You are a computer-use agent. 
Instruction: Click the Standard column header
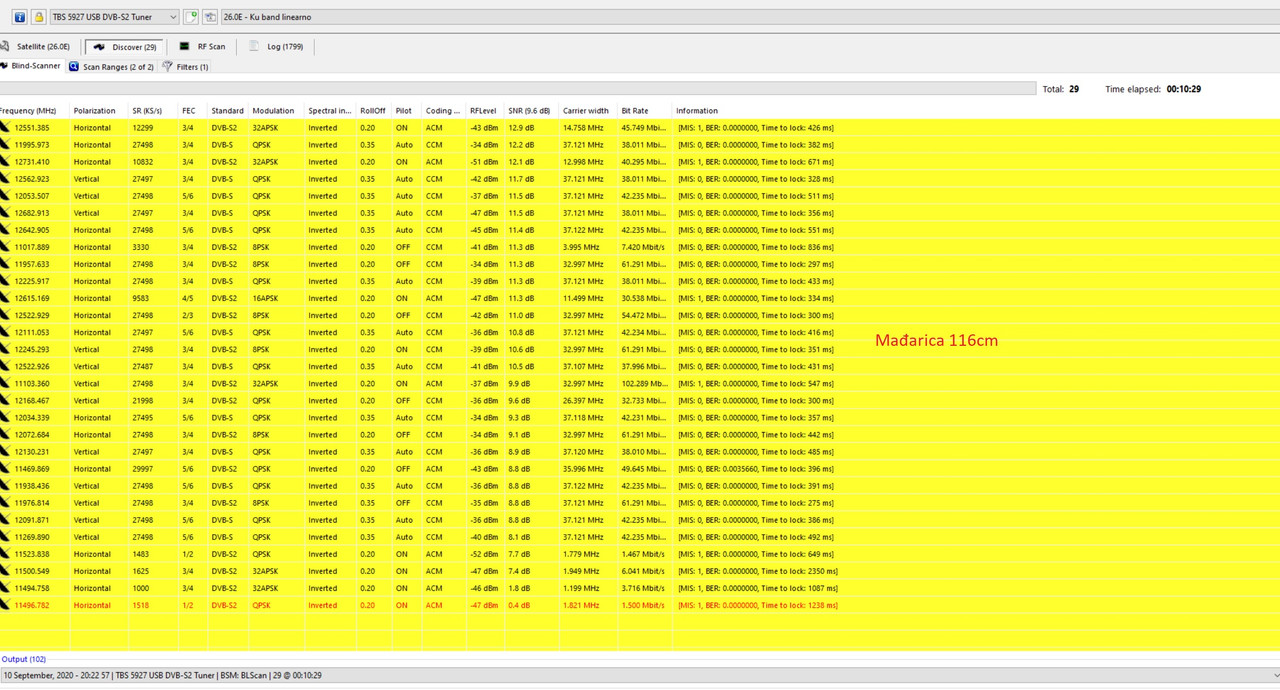coord(228,111)
